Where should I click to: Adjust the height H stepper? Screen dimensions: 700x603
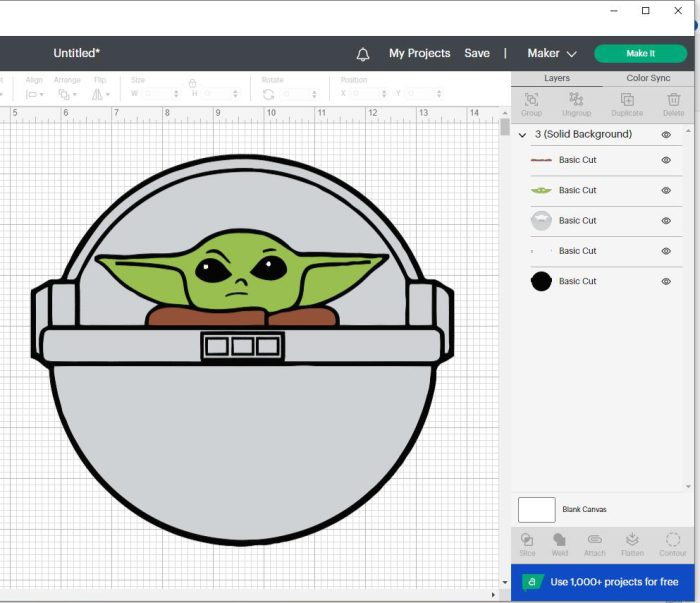[x=236, y=94]
